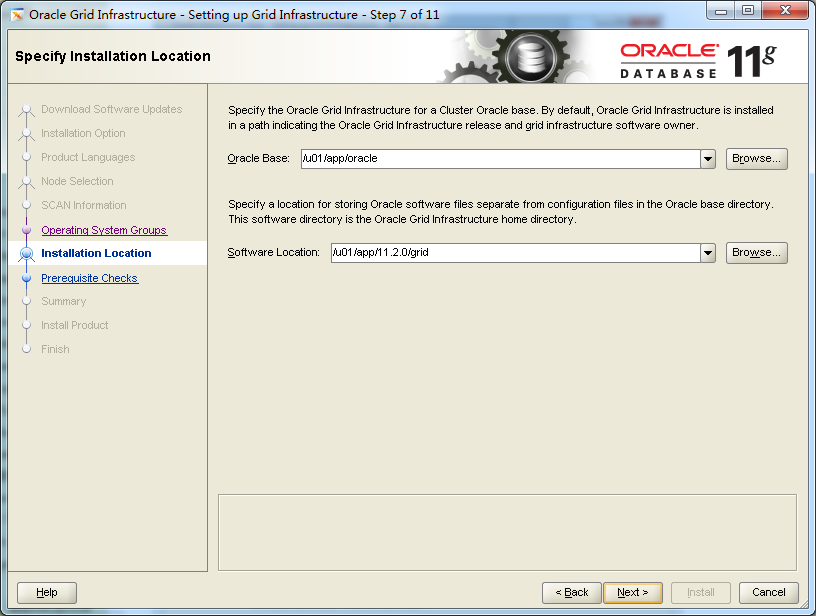Click the Software Location path field
816x616 pixels.
516,253
